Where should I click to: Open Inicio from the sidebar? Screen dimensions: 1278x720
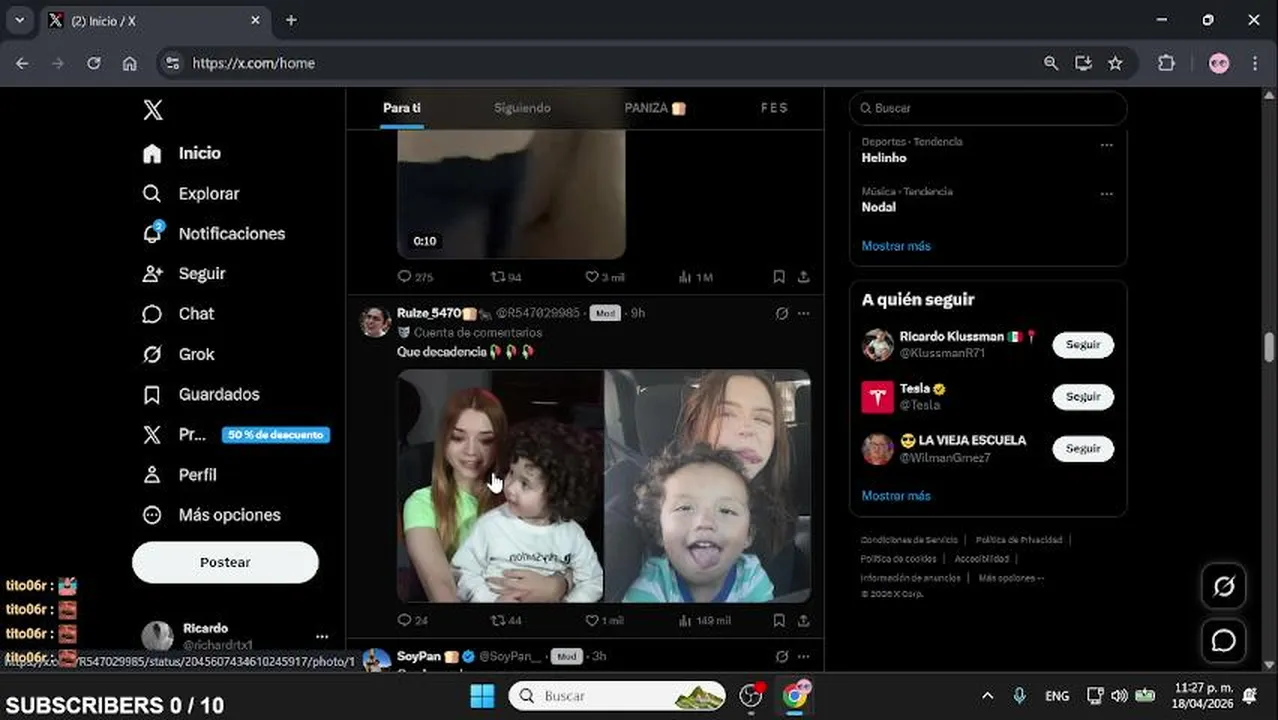click(182, 153)
